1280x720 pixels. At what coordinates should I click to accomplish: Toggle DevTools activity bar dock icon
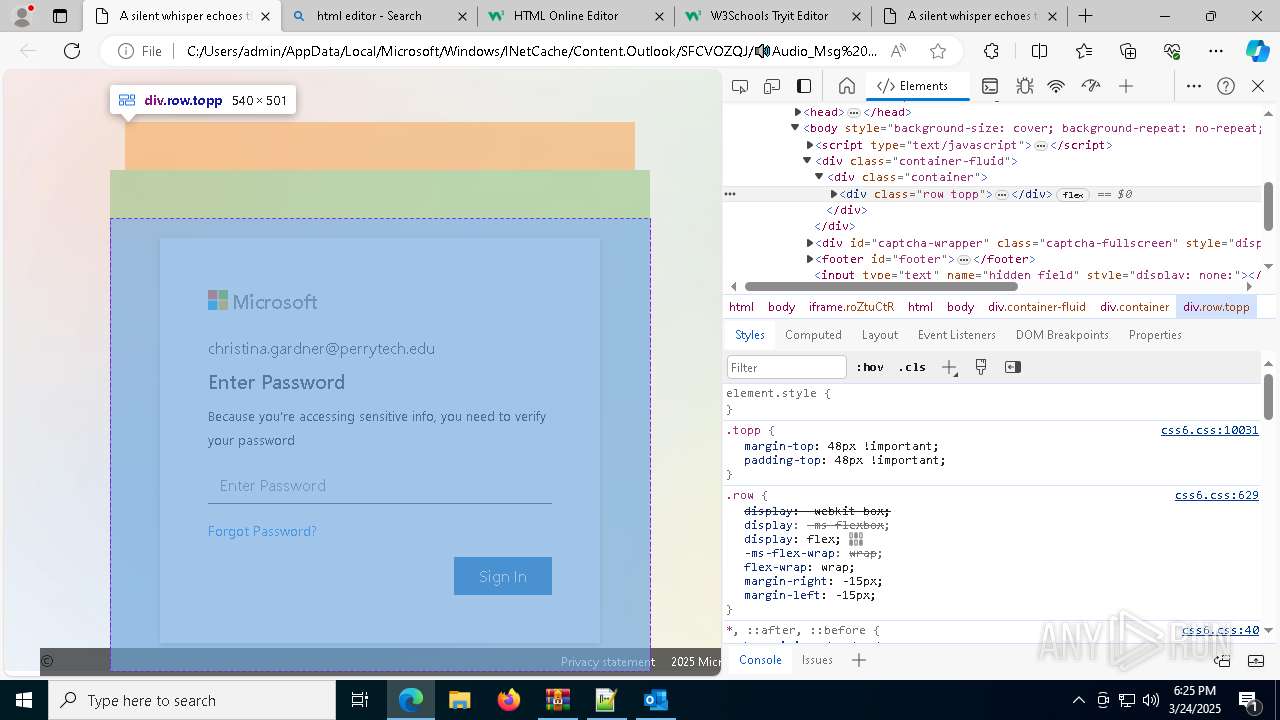point(804,86)
